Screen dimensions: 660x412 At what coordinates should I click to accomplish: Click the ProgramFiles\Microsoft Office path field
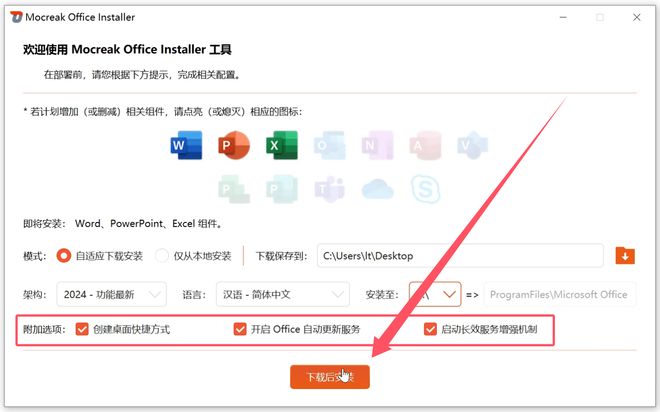(560, 294)
